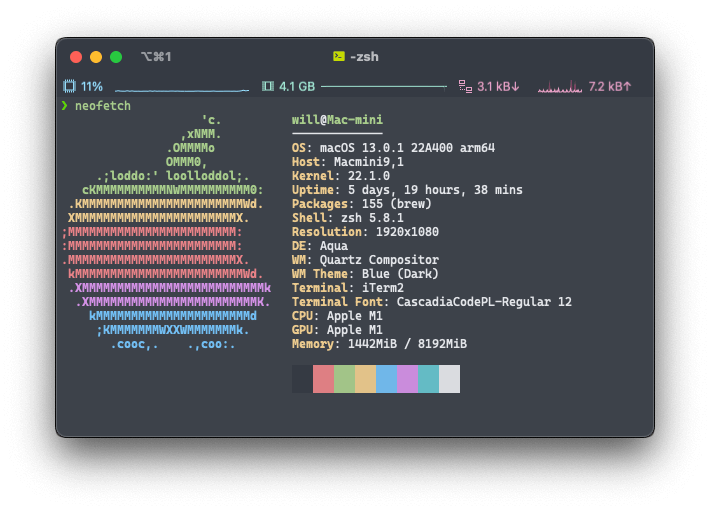The height and width of the screenshot is (511, 710).
Task: Click the green prompt chevron before neofetch
Action: tap(65, 106)
